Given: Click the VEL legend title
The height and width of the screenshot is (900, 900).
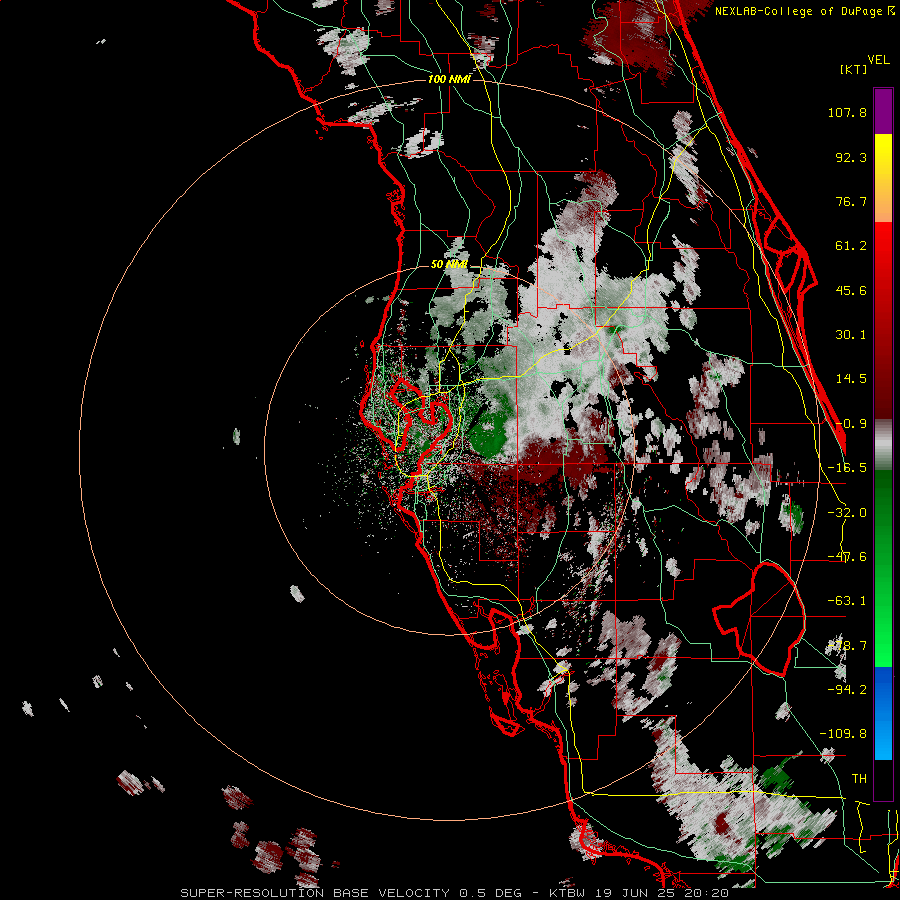Looking at the screenshot, I should click(x=878, y=60).
